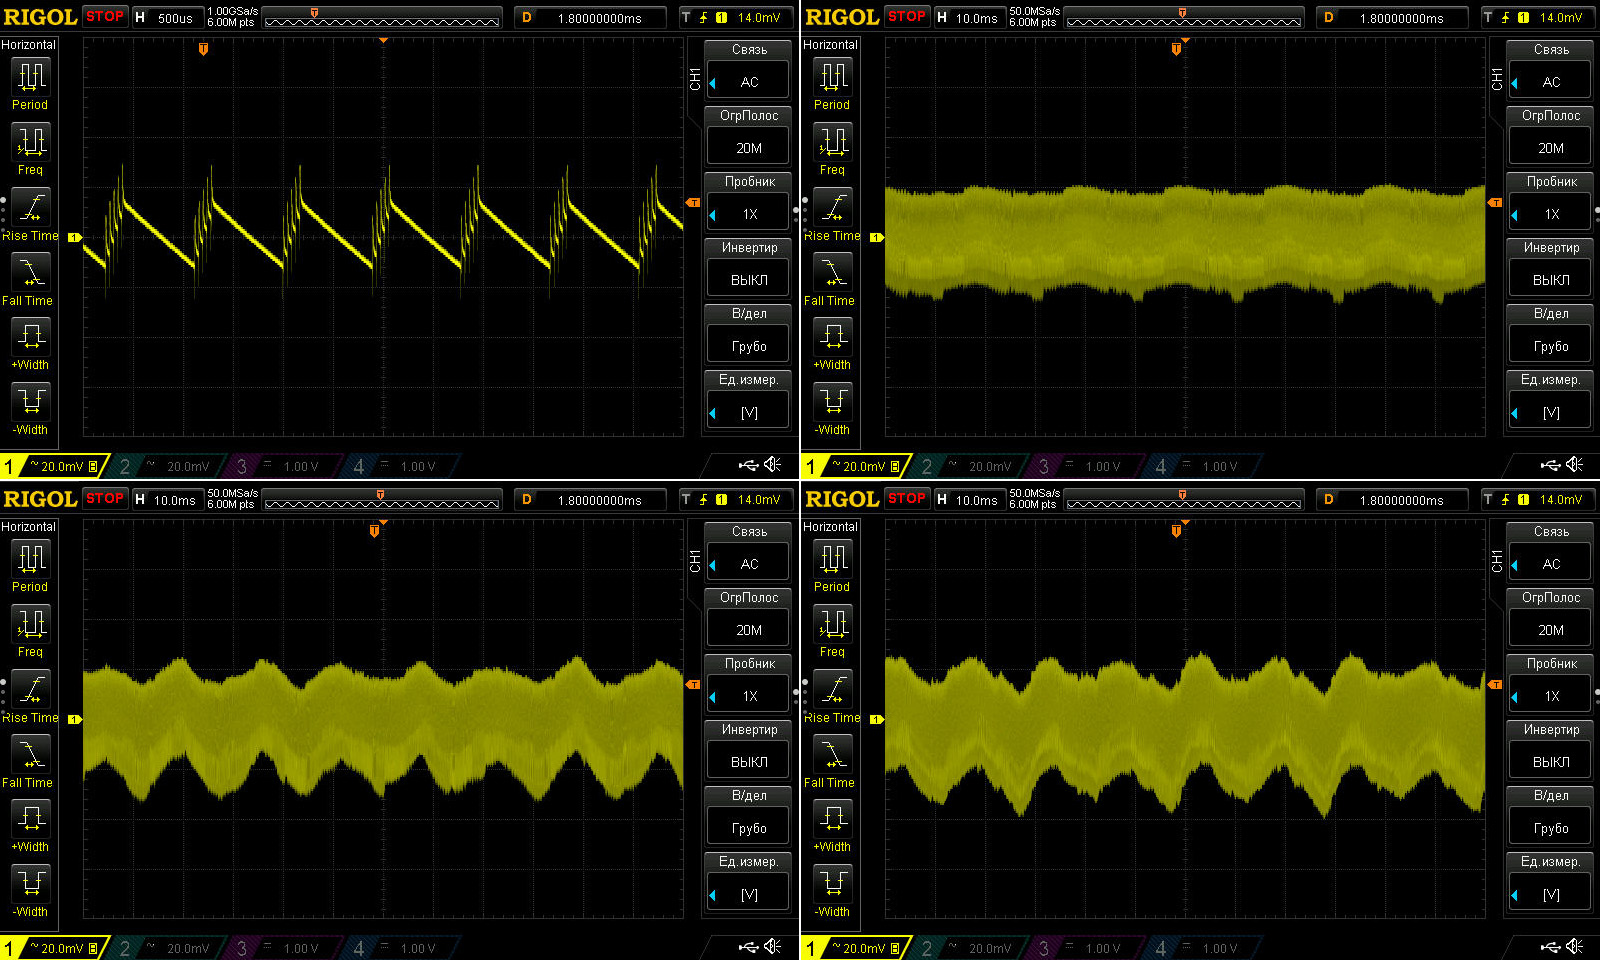Click the Period measurement icon in top-left scope
This screenshot has width=1600, height=960.
click(31, 77)
